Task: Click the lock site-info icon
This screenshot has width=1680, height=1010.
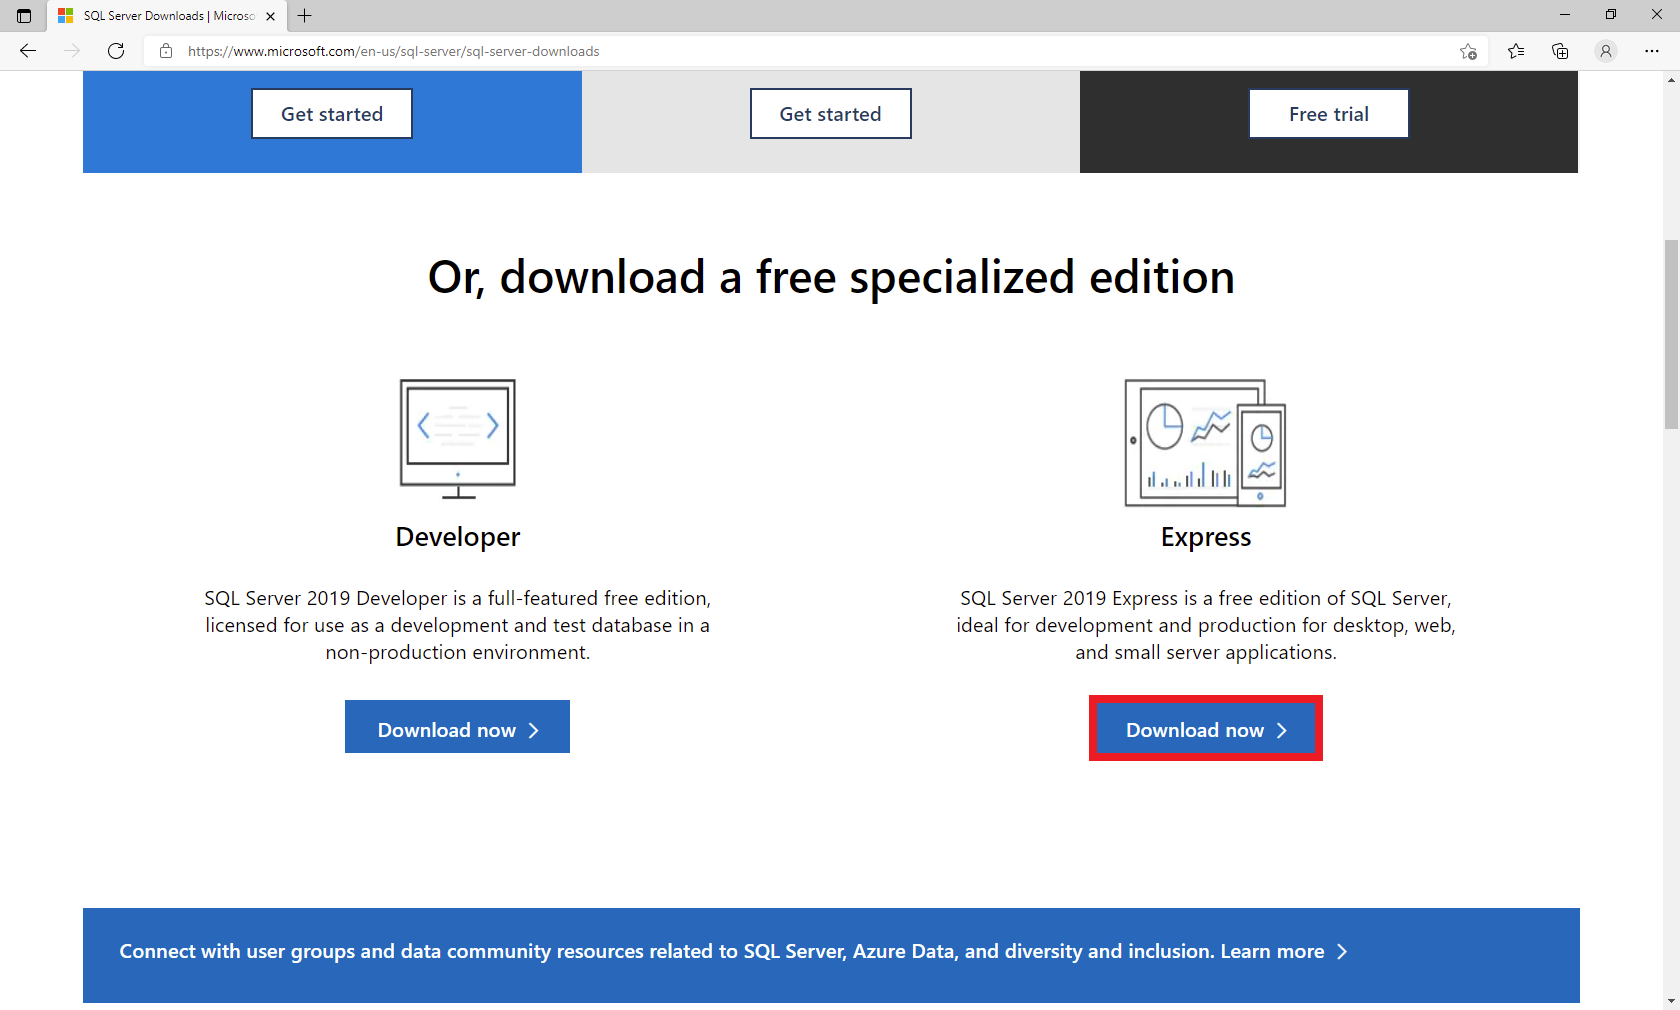Action: pos(166,51)
